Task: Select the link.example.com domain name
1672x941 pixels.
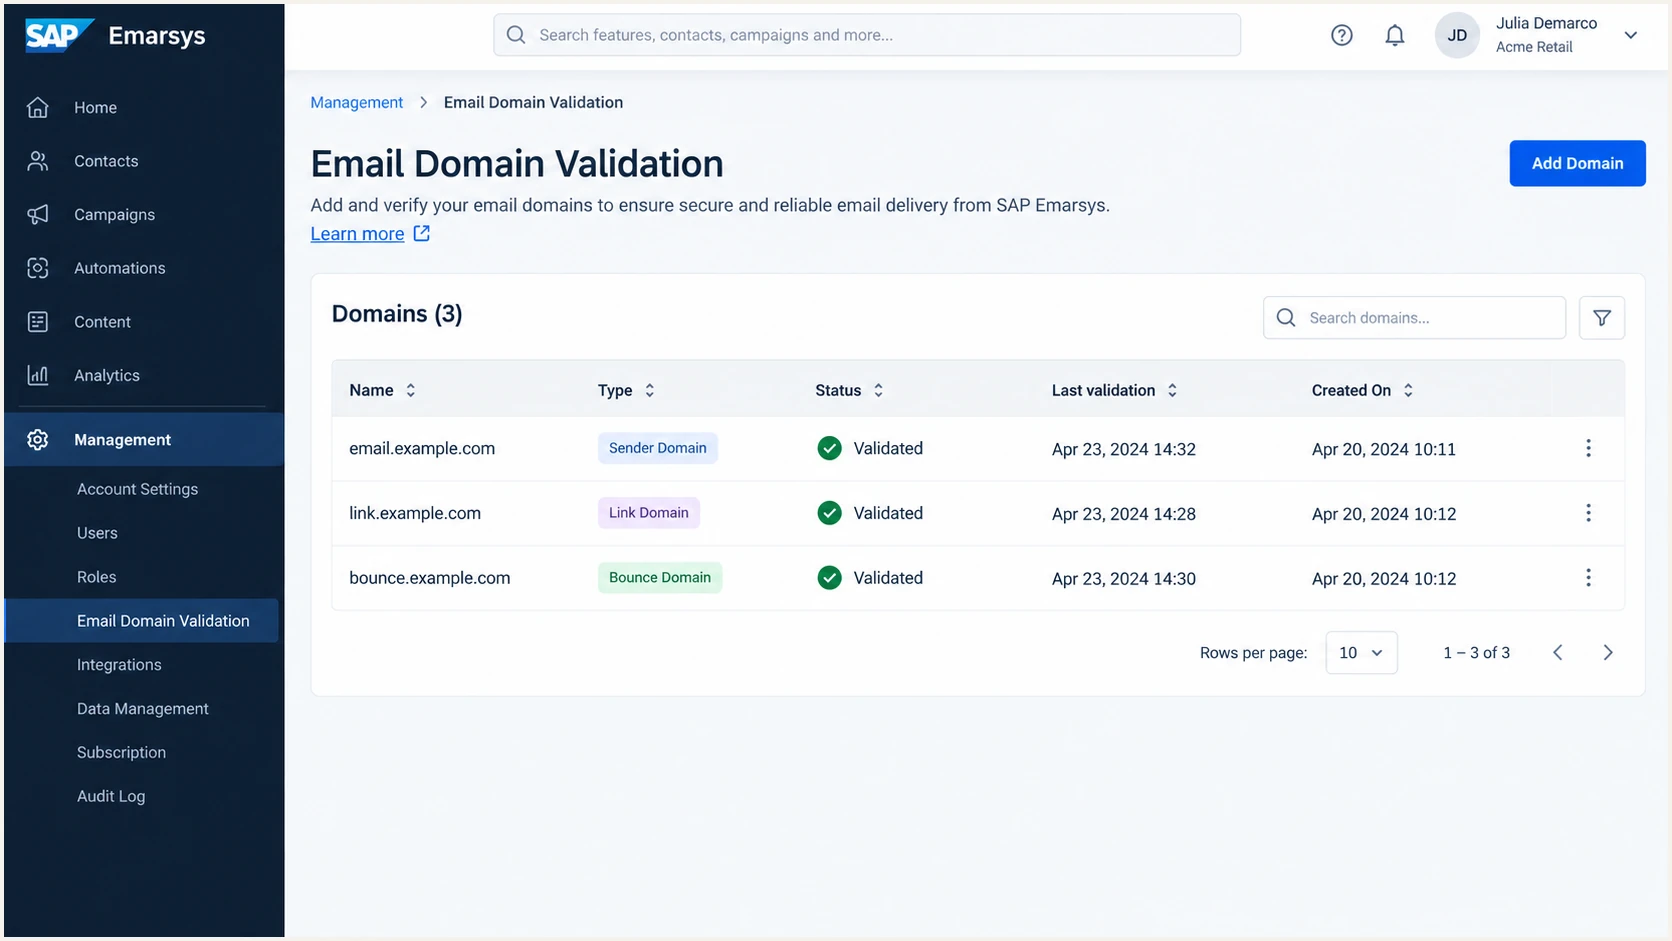Action: pyautogui.click(x=415, y=513)
